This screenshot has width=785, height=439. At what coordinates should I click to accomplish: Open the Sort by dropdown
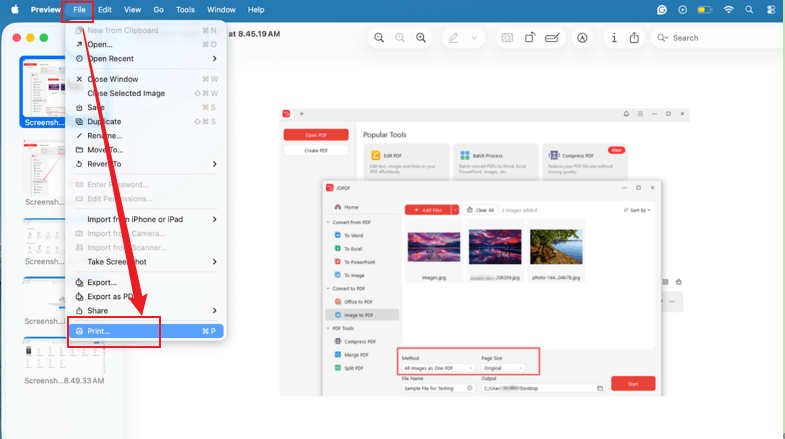click(637, 210)
